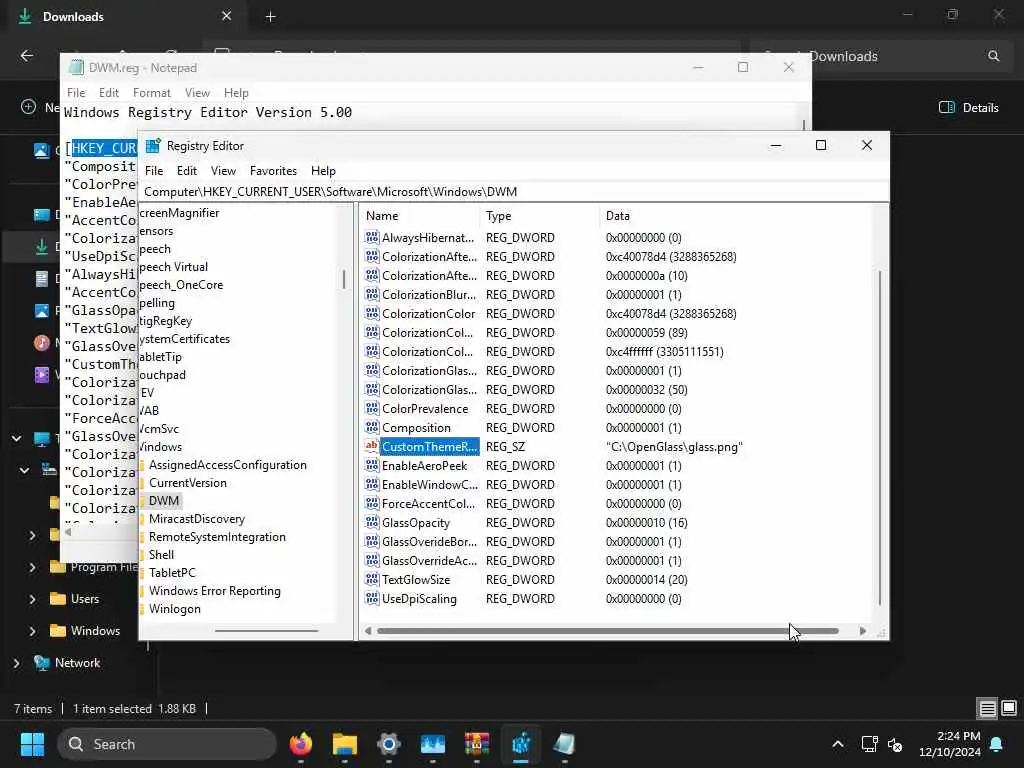Select the ColorPrevalence value
This screenshot has width=1024, height=768.
(424, 409)
